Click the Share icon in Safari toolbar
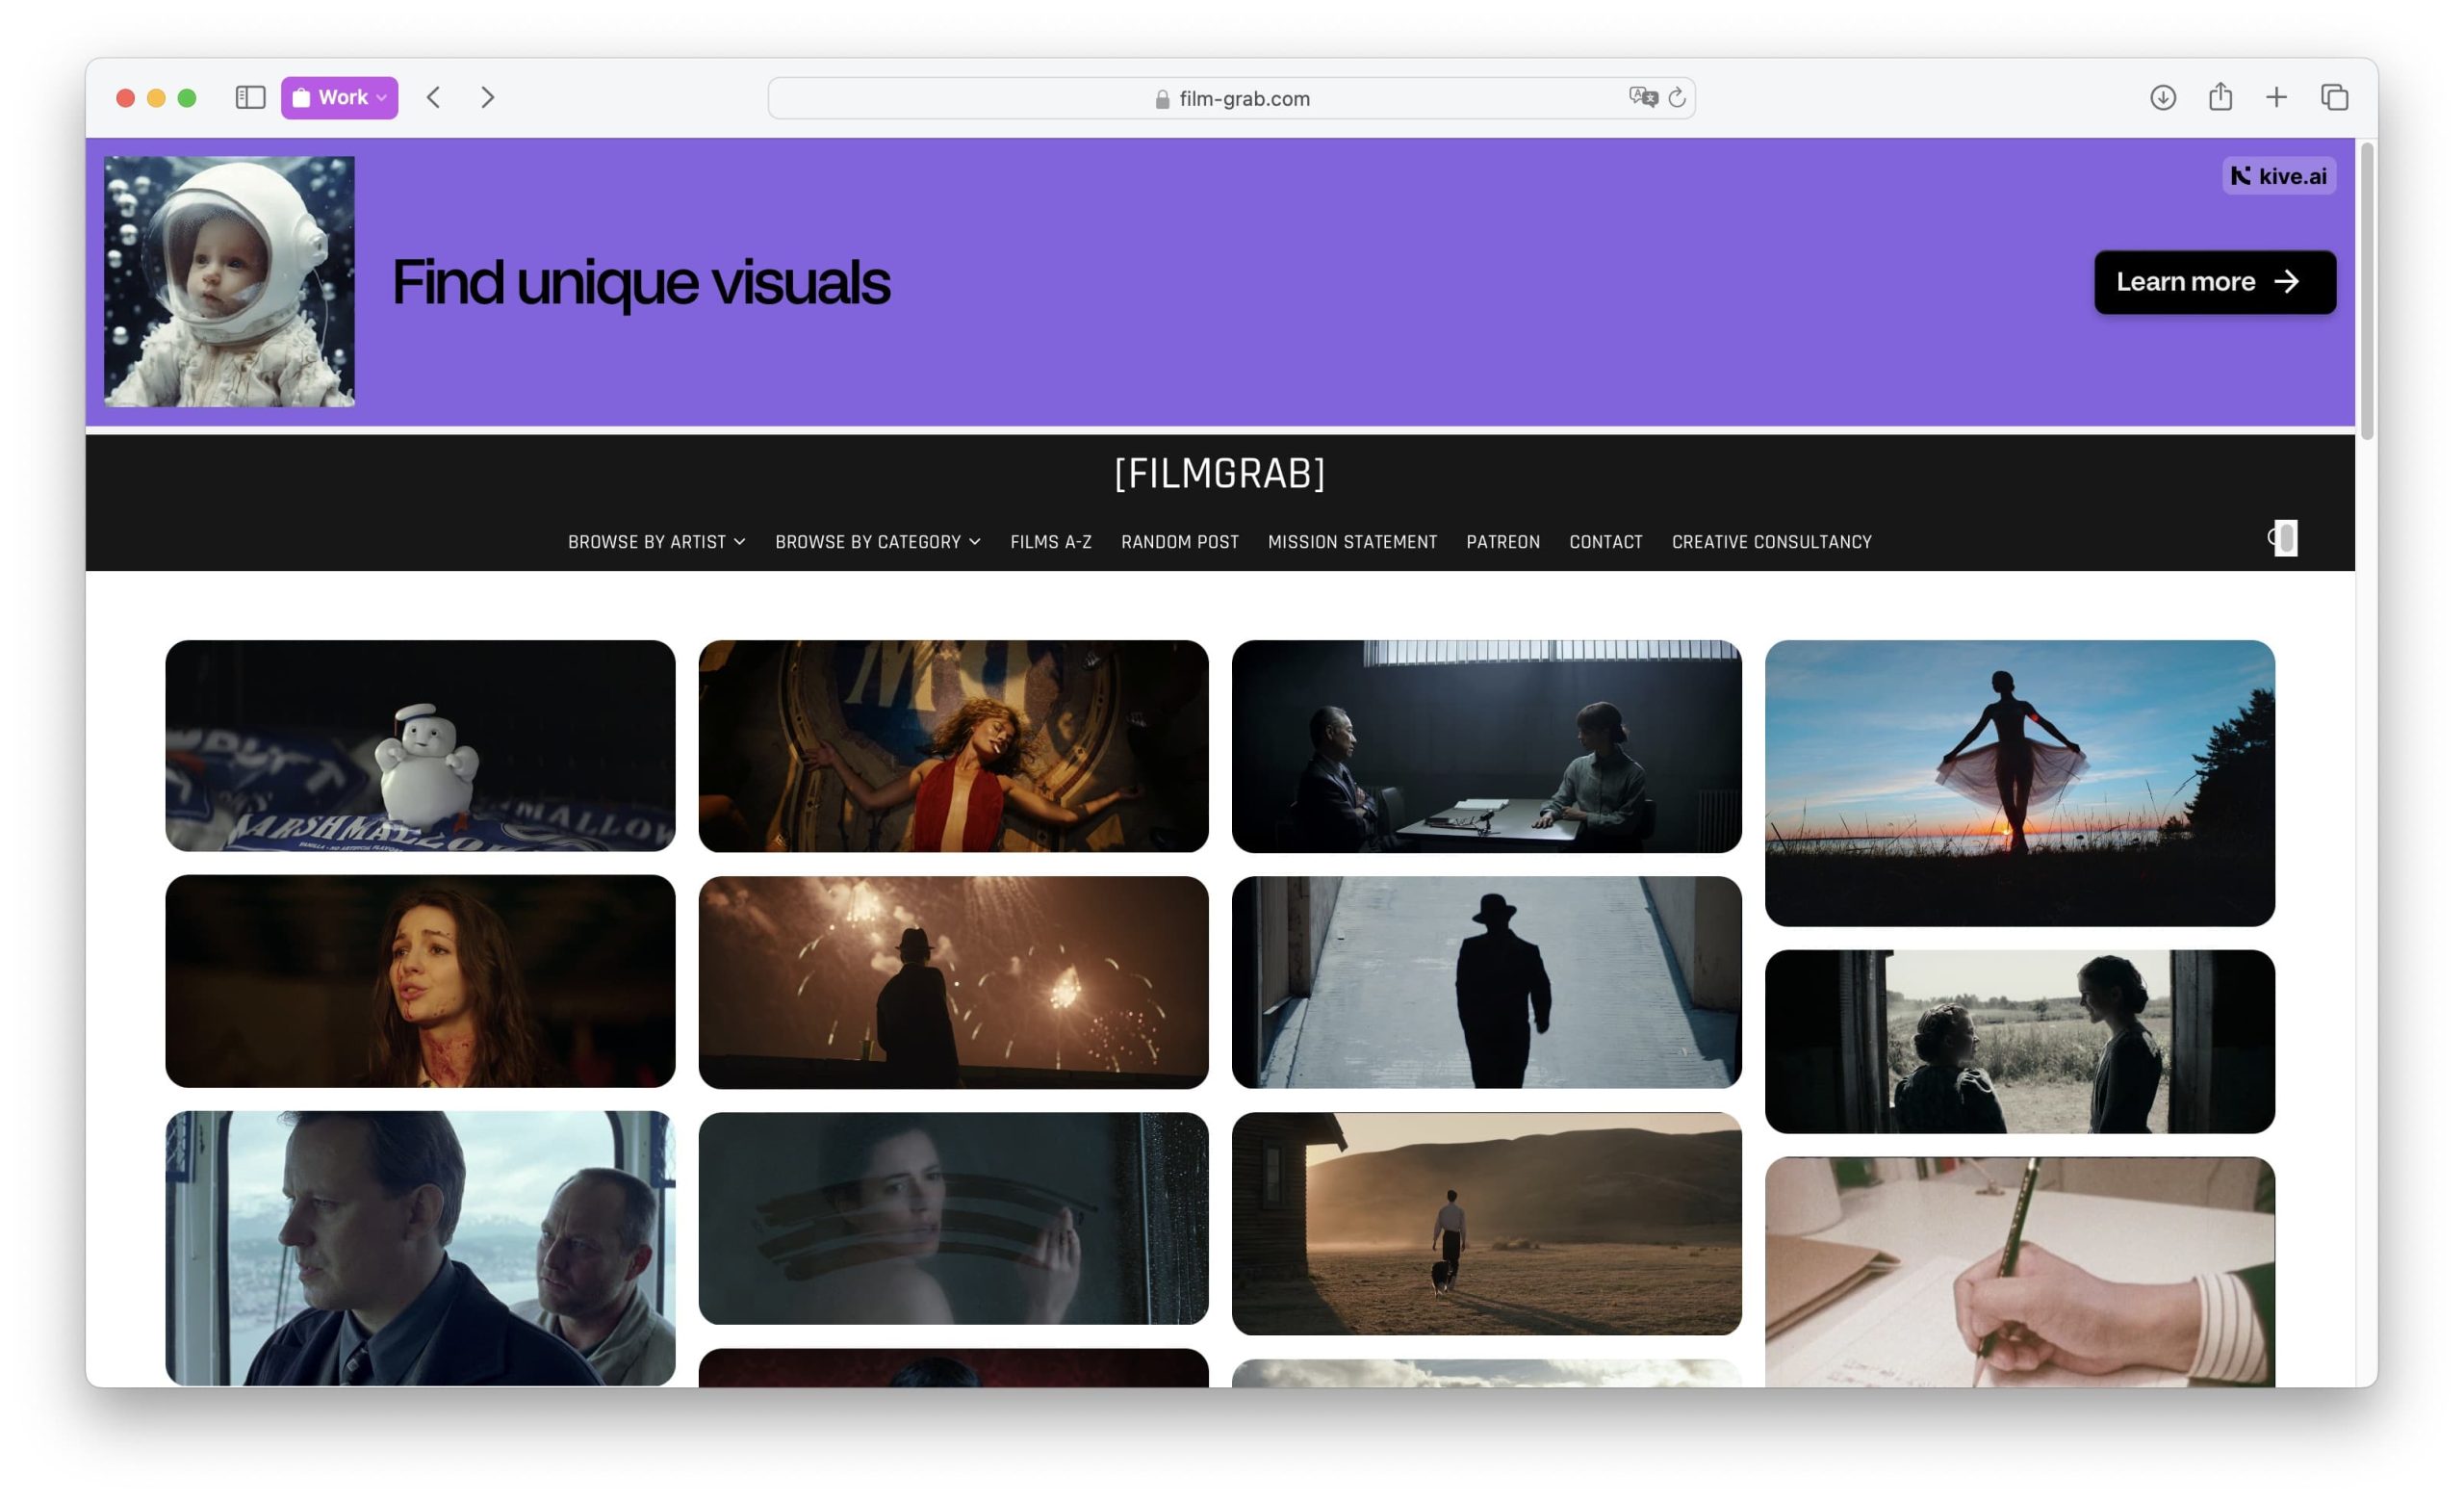2464x1501 pixels. (2220, 97)
